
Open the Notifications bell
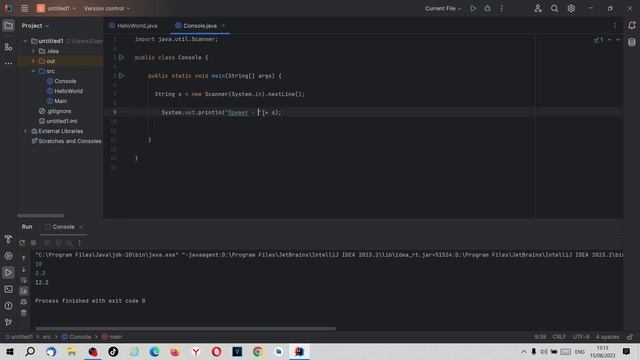(632, 25)
